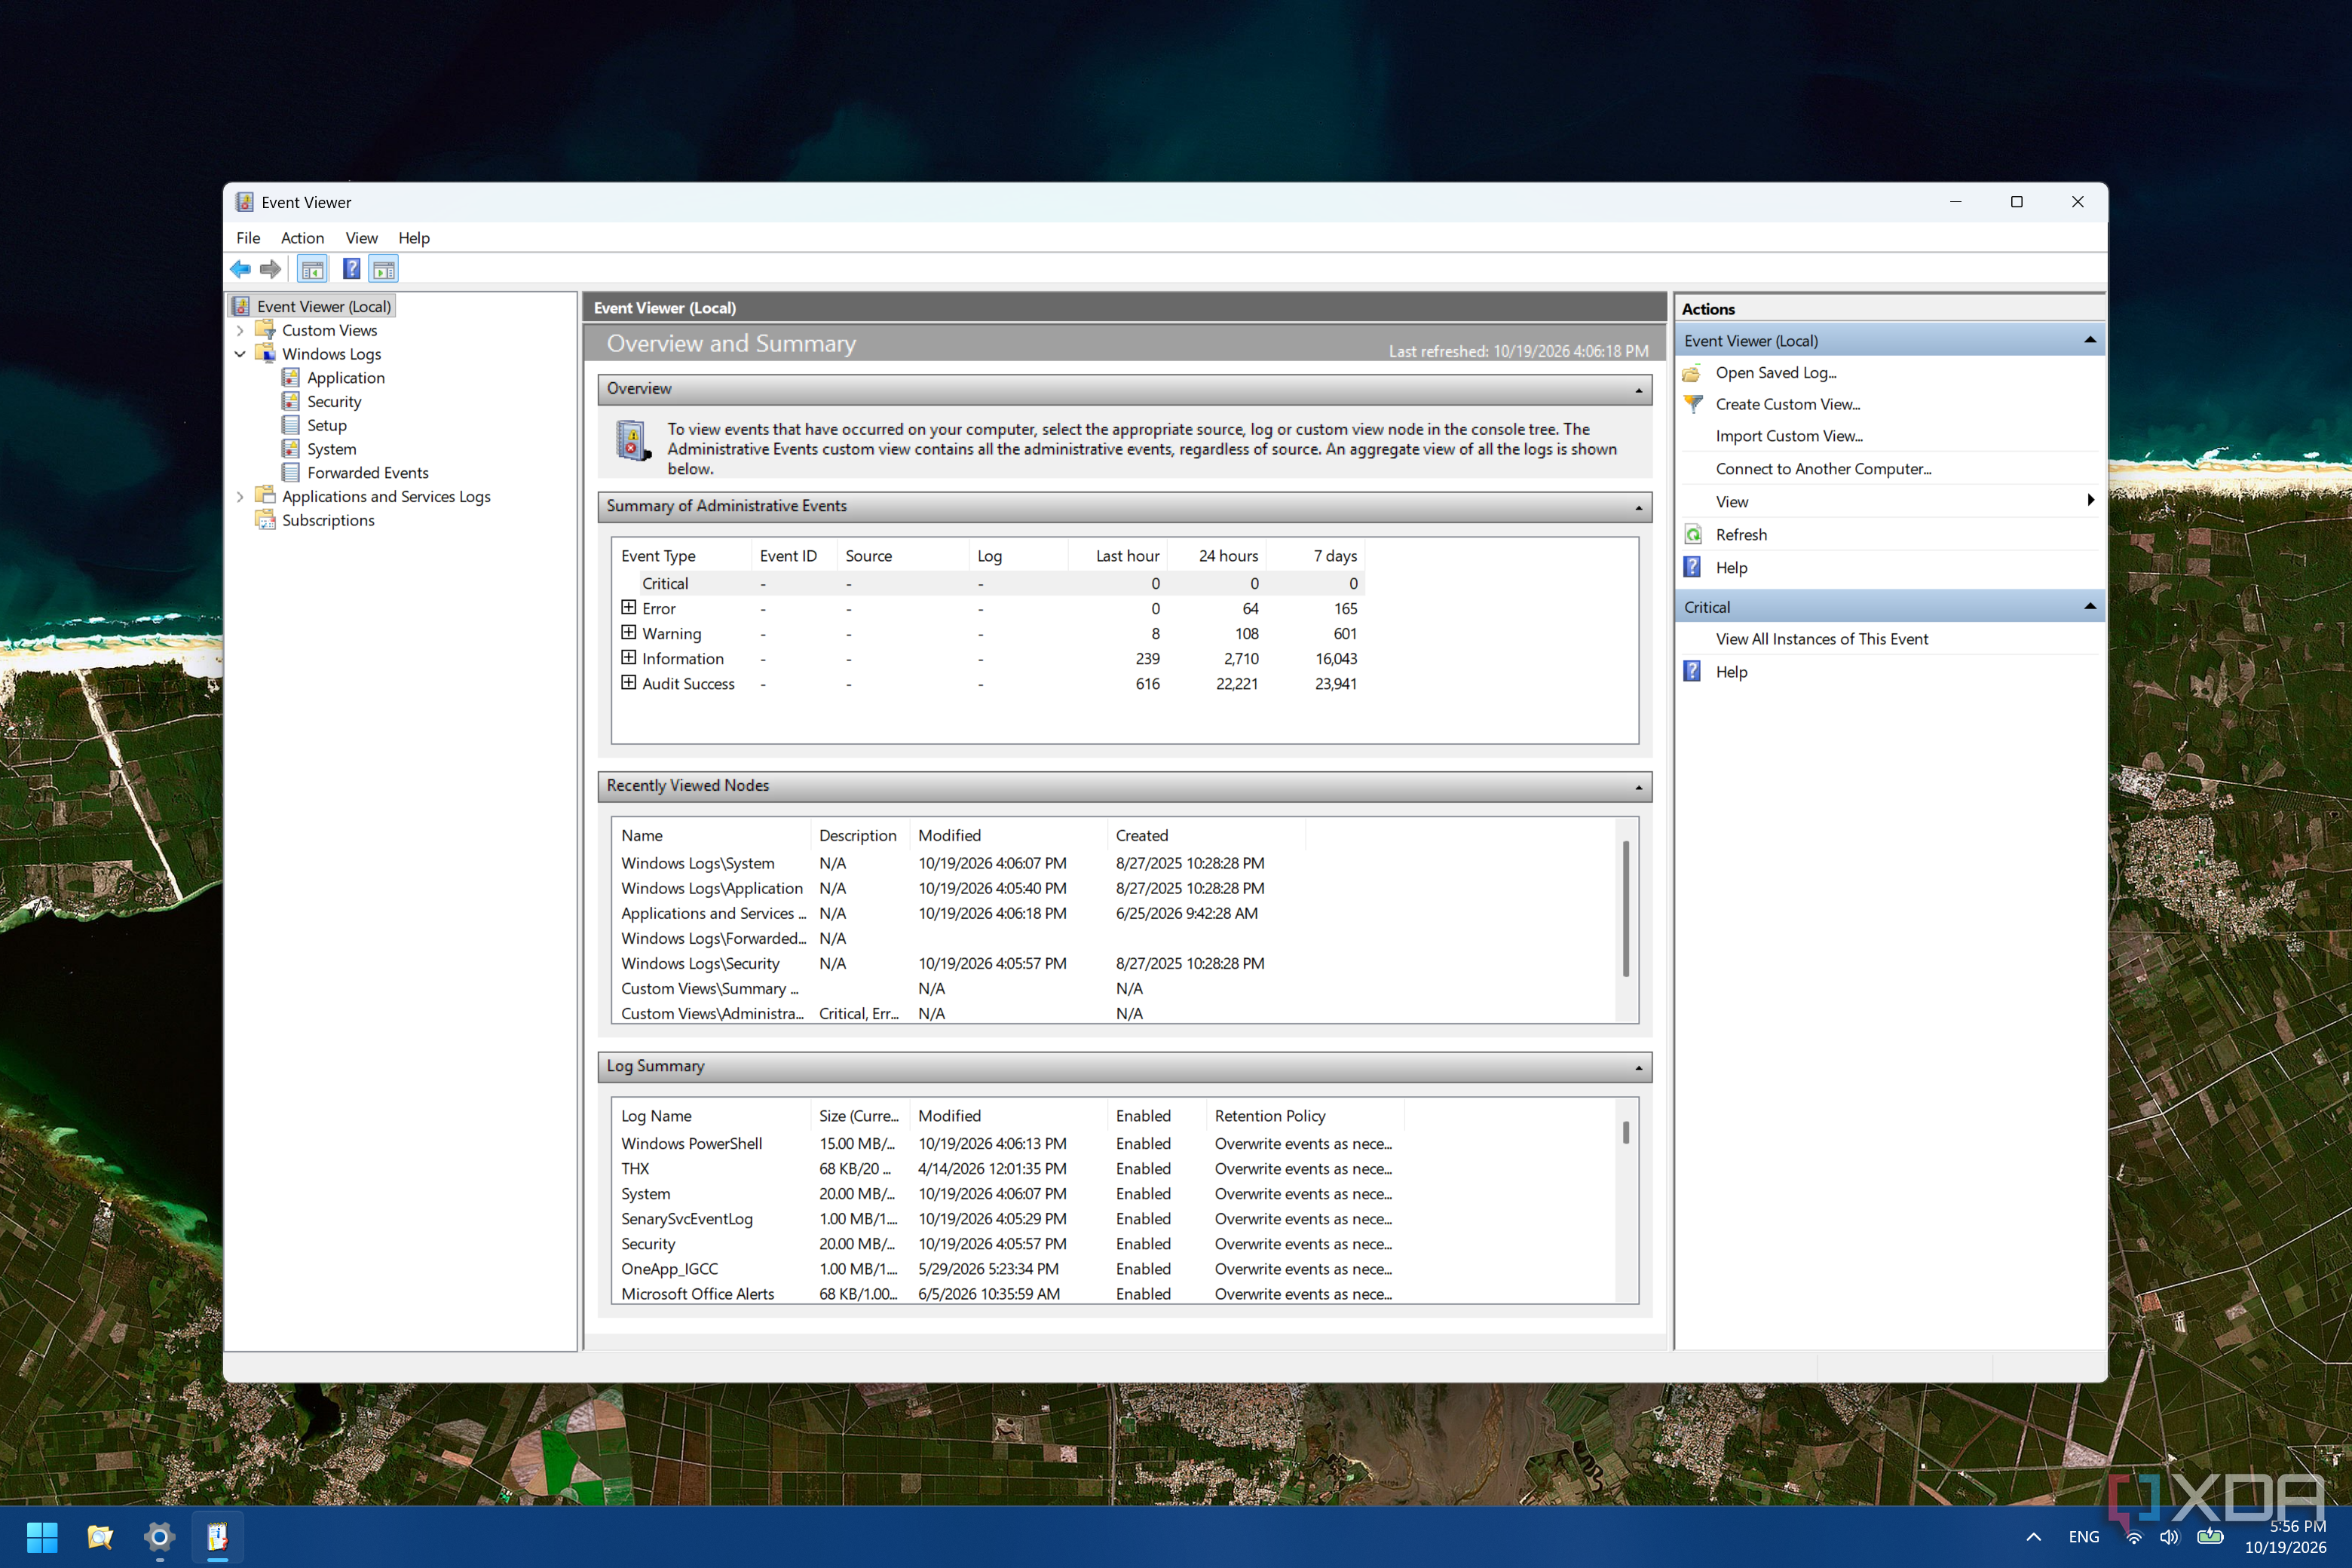The height and width of the screenshot is (1568, 2352).
Task: Open the File menu
Action: coord(248,238)
